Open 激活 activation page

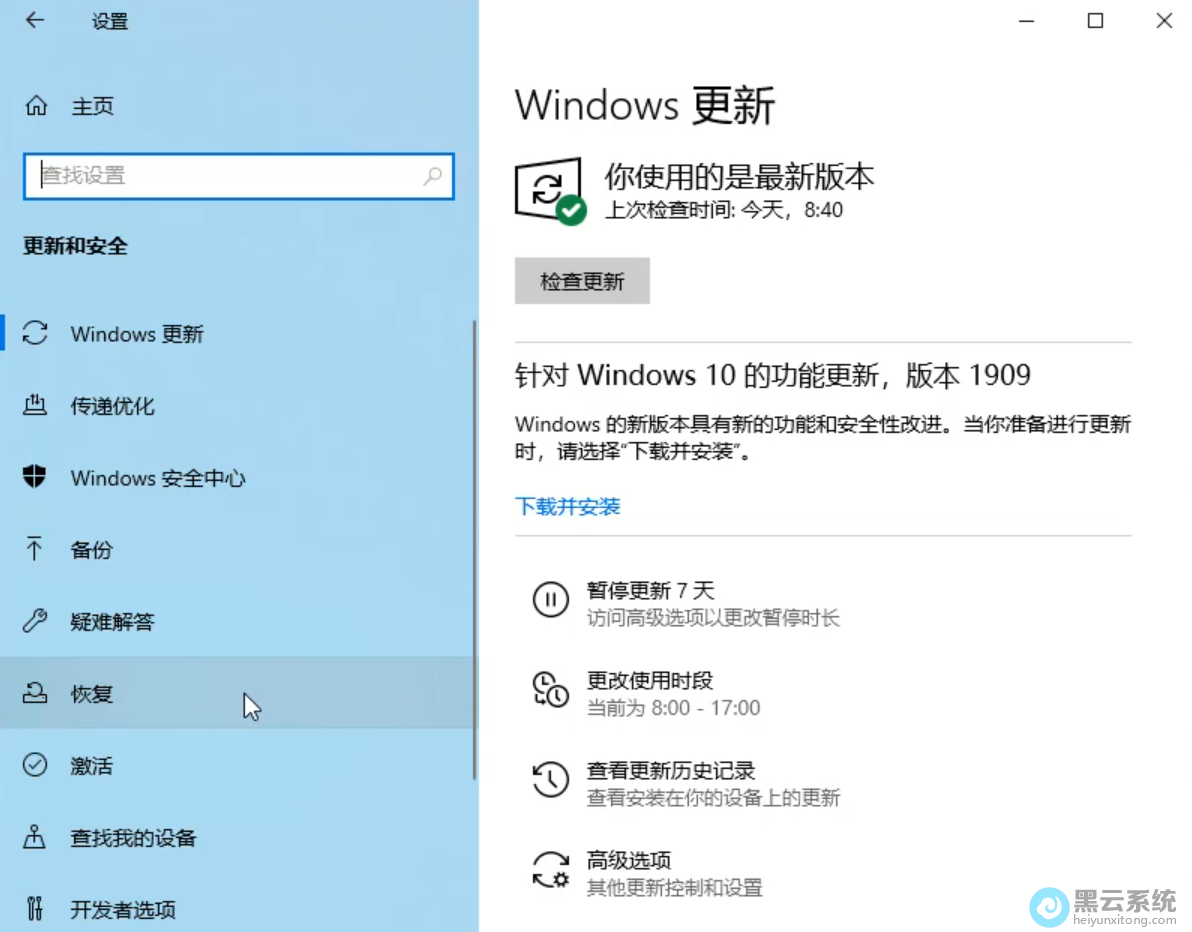pos(91,766)
